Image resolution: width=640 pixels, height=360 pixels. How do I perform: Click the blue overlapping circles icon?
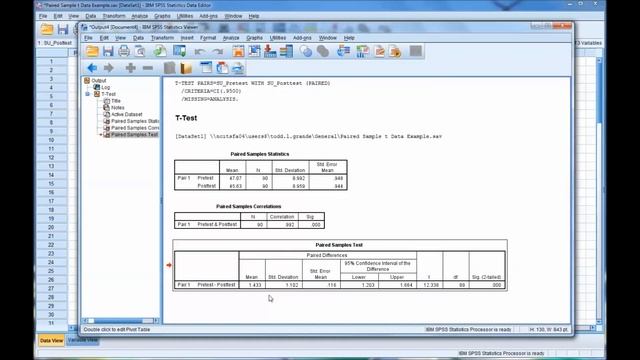point(306,51)
